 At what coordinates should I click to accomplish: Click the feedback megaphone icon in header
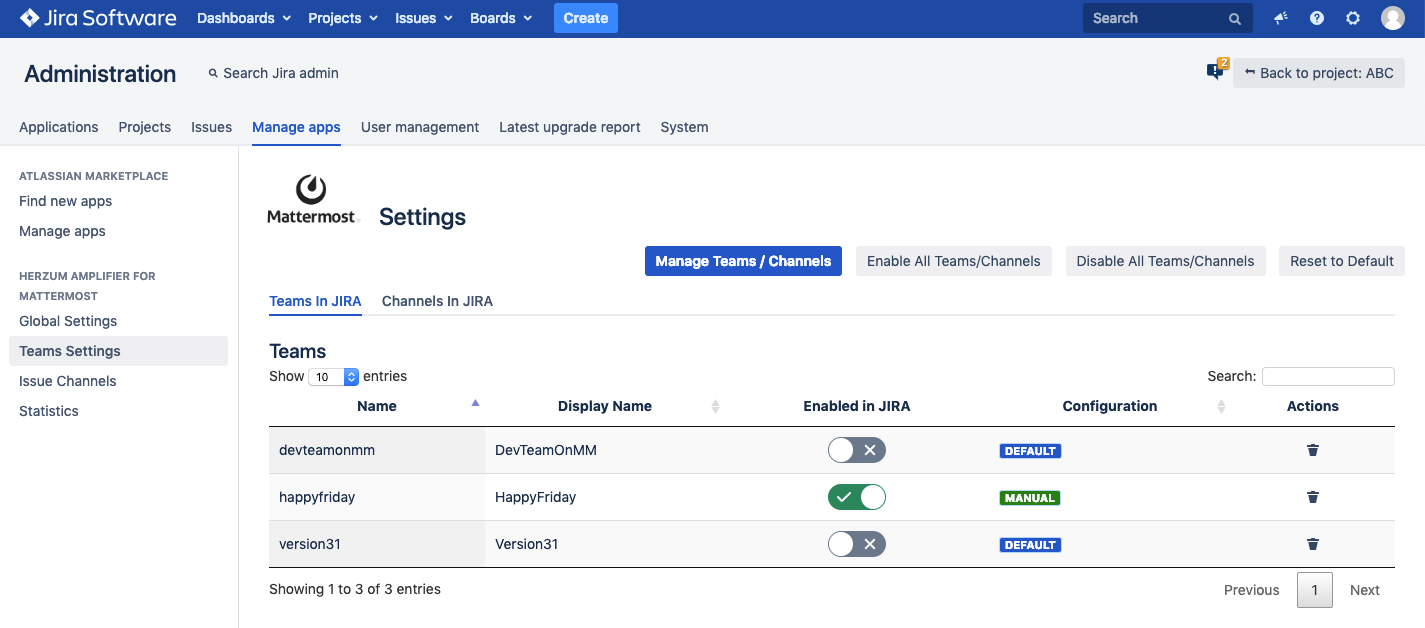[x=1281, y=18]
